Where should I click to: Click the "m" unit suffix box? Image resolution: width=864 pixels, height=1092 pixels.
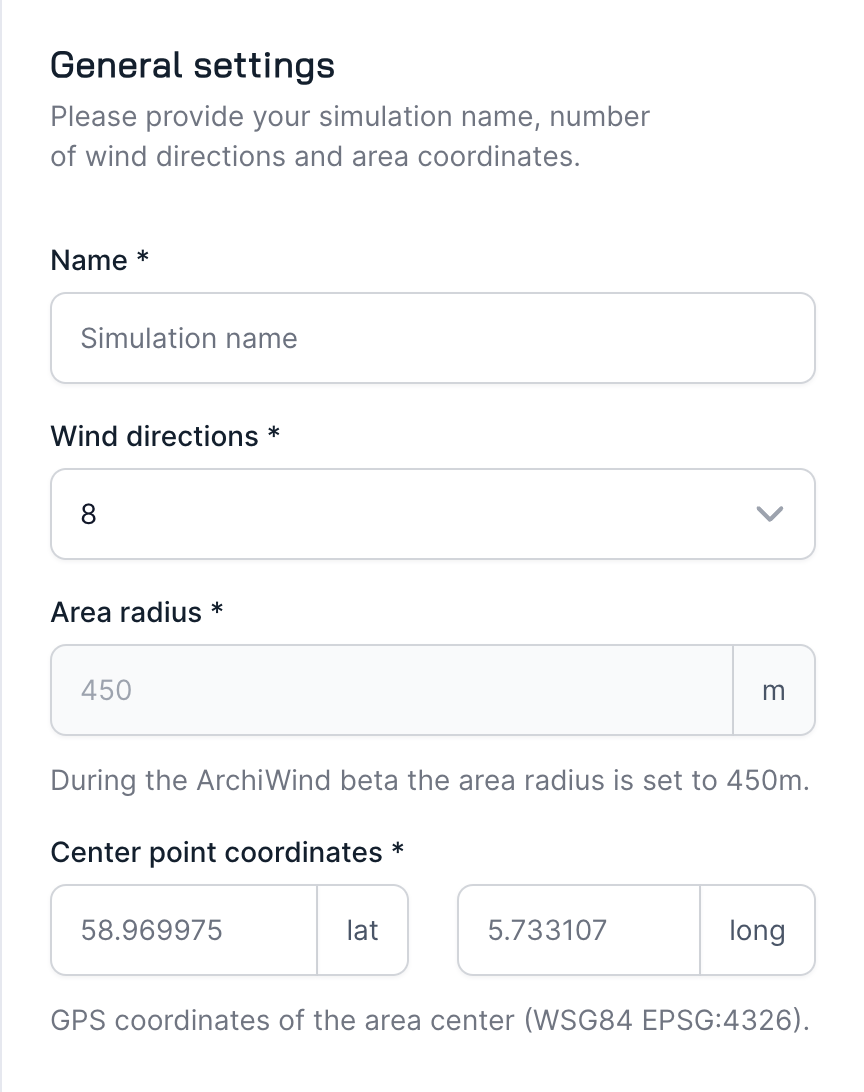point(773,690)
